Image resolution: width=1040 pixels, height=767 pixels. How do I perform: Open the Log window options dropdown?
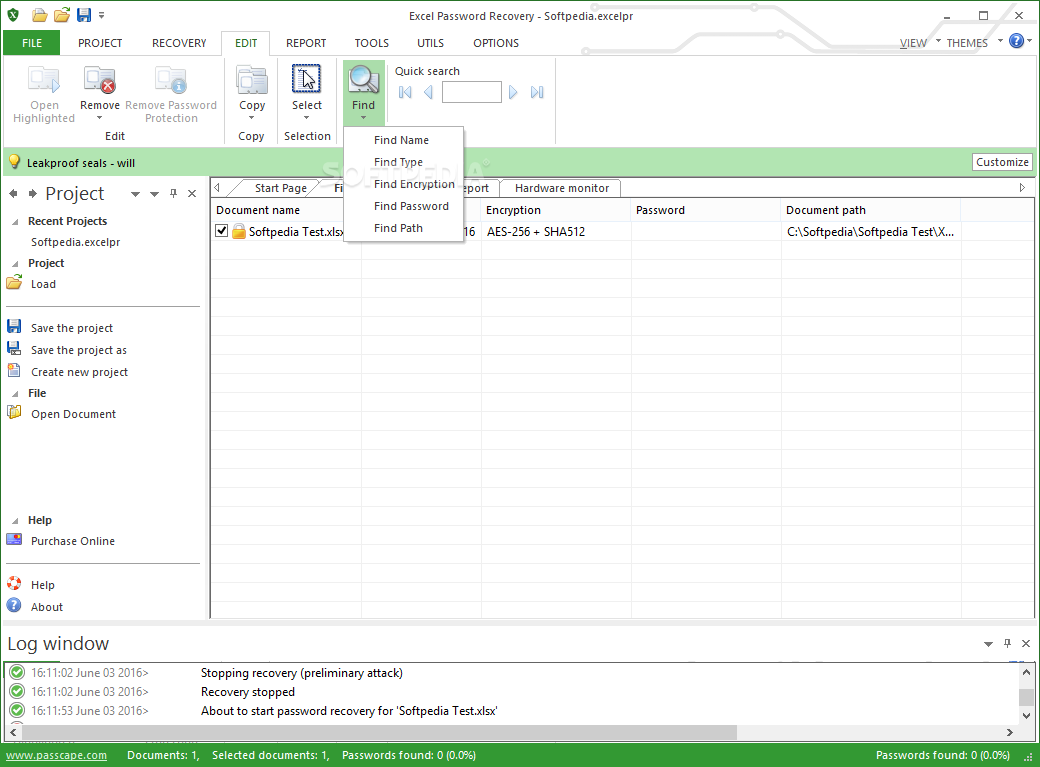[988, 644]
